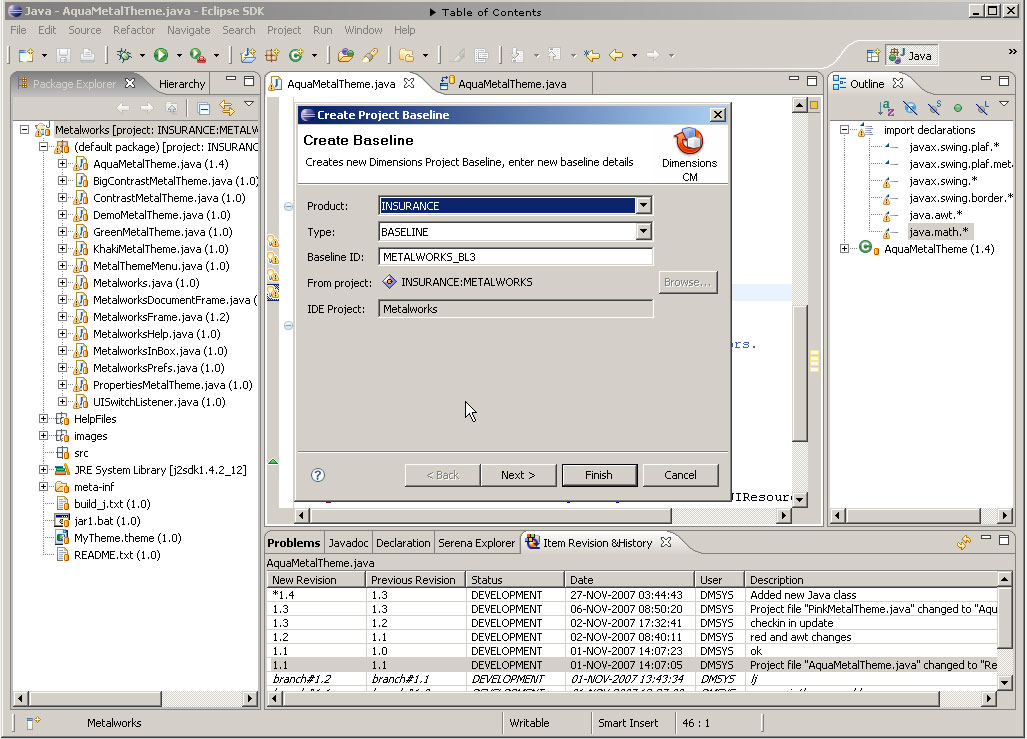Open the Refactor menu
This screenshot has width=1027, height=739.
pos(134,30)
